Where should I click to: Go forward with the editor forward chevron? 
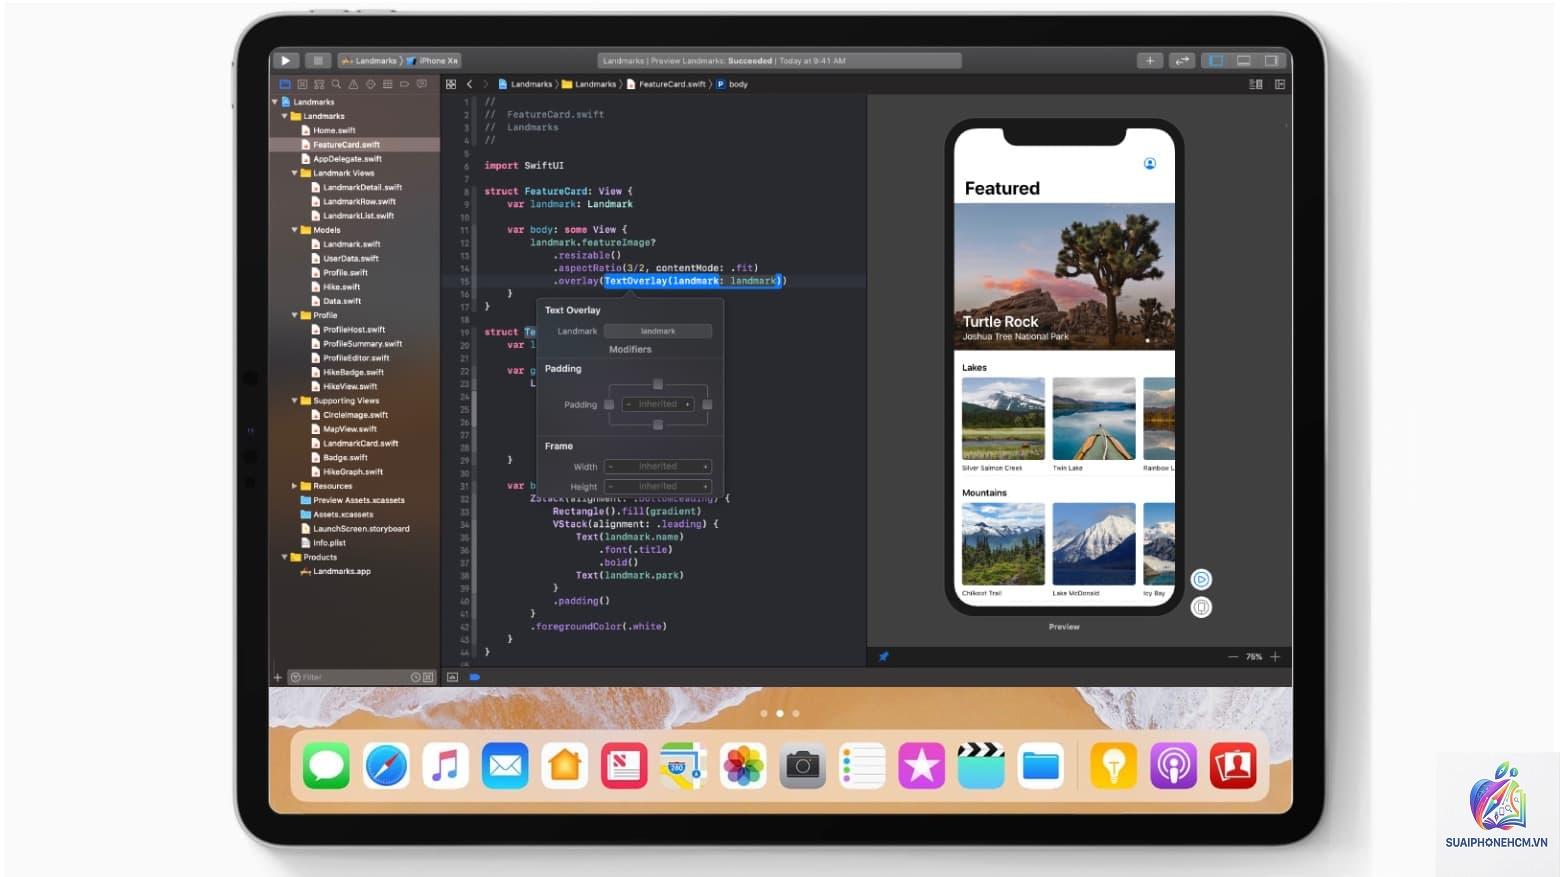[x=486, y=85]
